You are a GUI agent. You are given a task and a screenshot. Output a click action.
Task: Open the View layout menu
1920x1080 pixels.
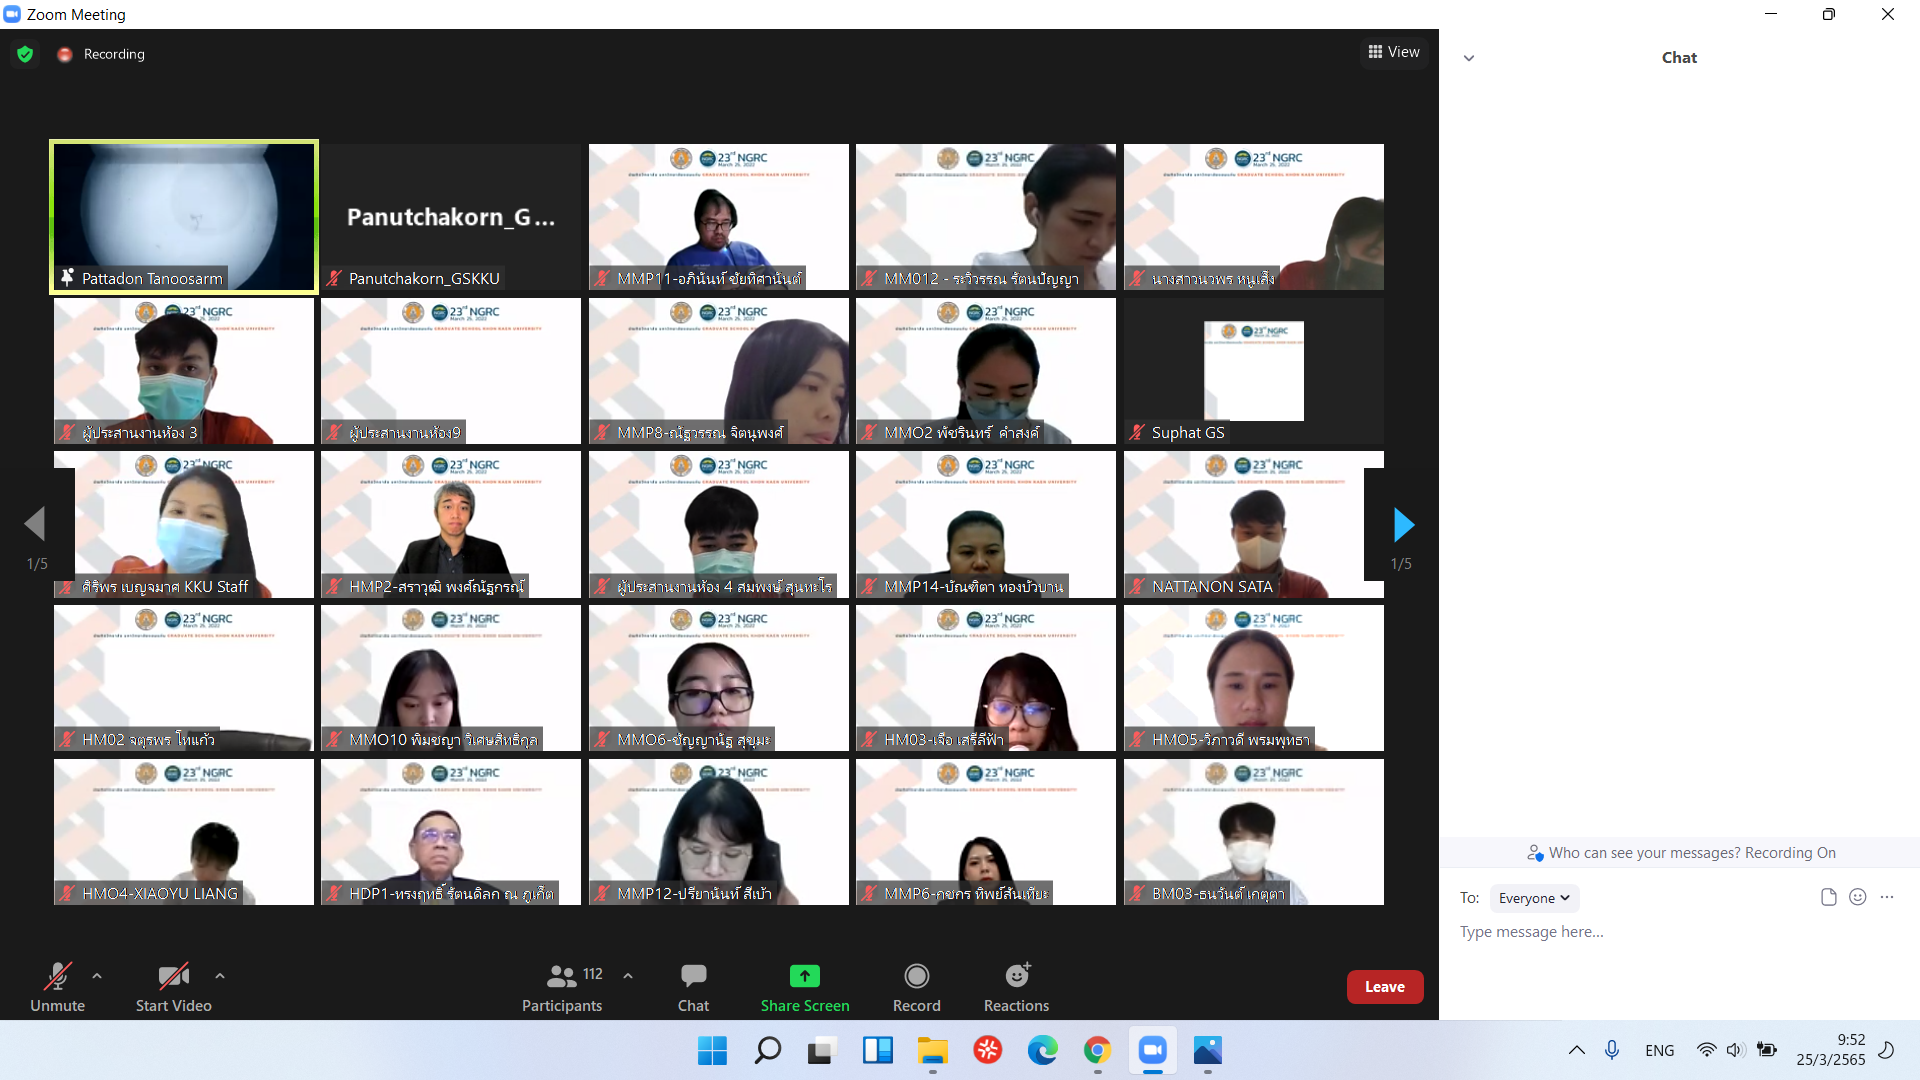coord(1394,52)
